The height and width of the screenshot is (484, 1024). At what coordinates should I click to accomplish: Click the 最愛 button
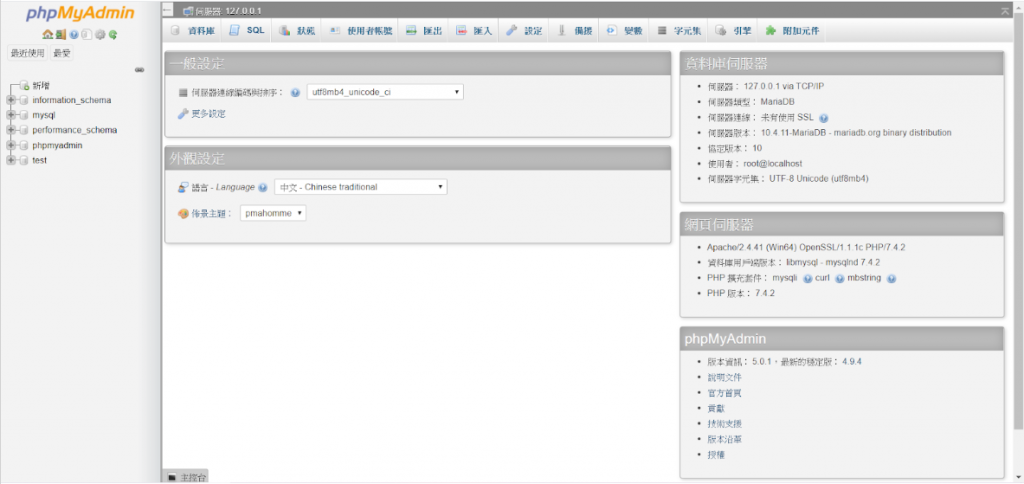[62, 54]
